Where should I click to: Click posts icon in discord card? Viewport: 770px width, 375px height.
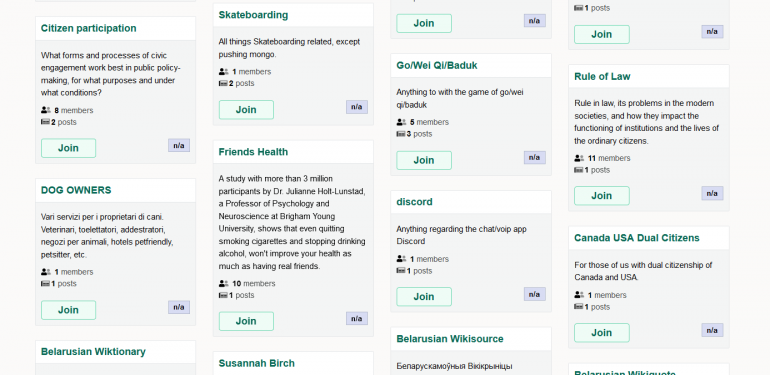[401, 271]
